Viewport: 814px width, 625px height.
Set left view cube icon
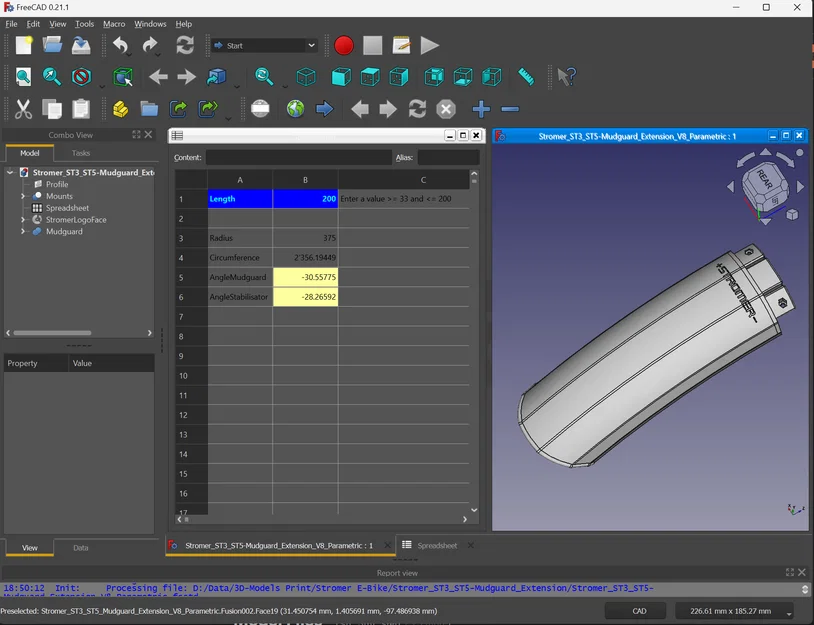pyautogui.click(x=492, y=77)
